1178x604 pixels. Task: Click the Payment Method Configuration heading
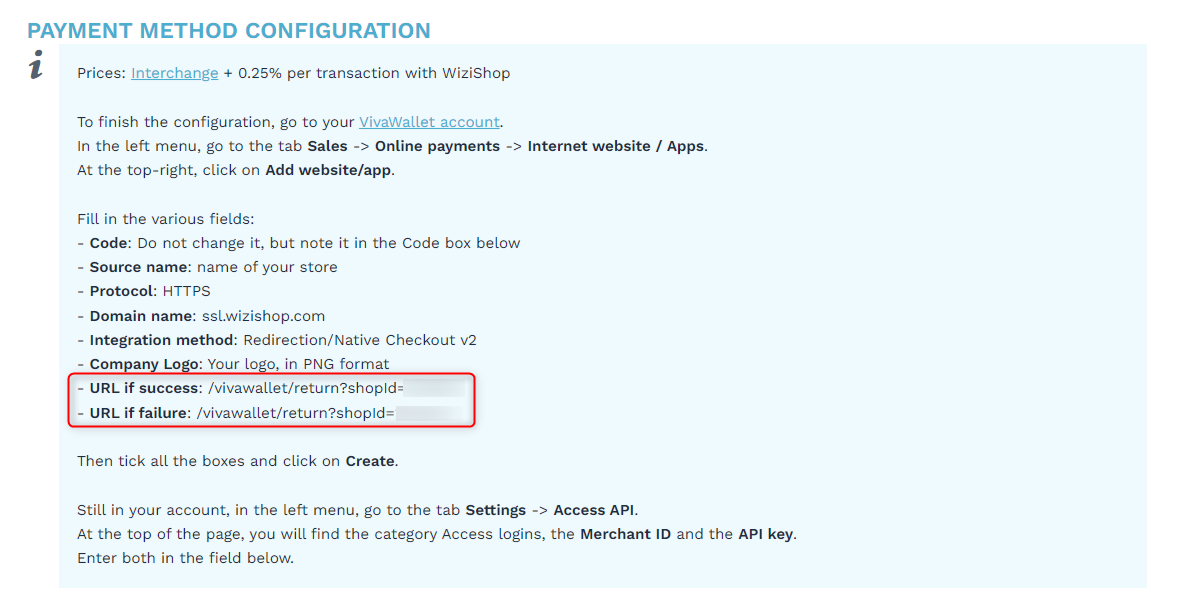229,31
